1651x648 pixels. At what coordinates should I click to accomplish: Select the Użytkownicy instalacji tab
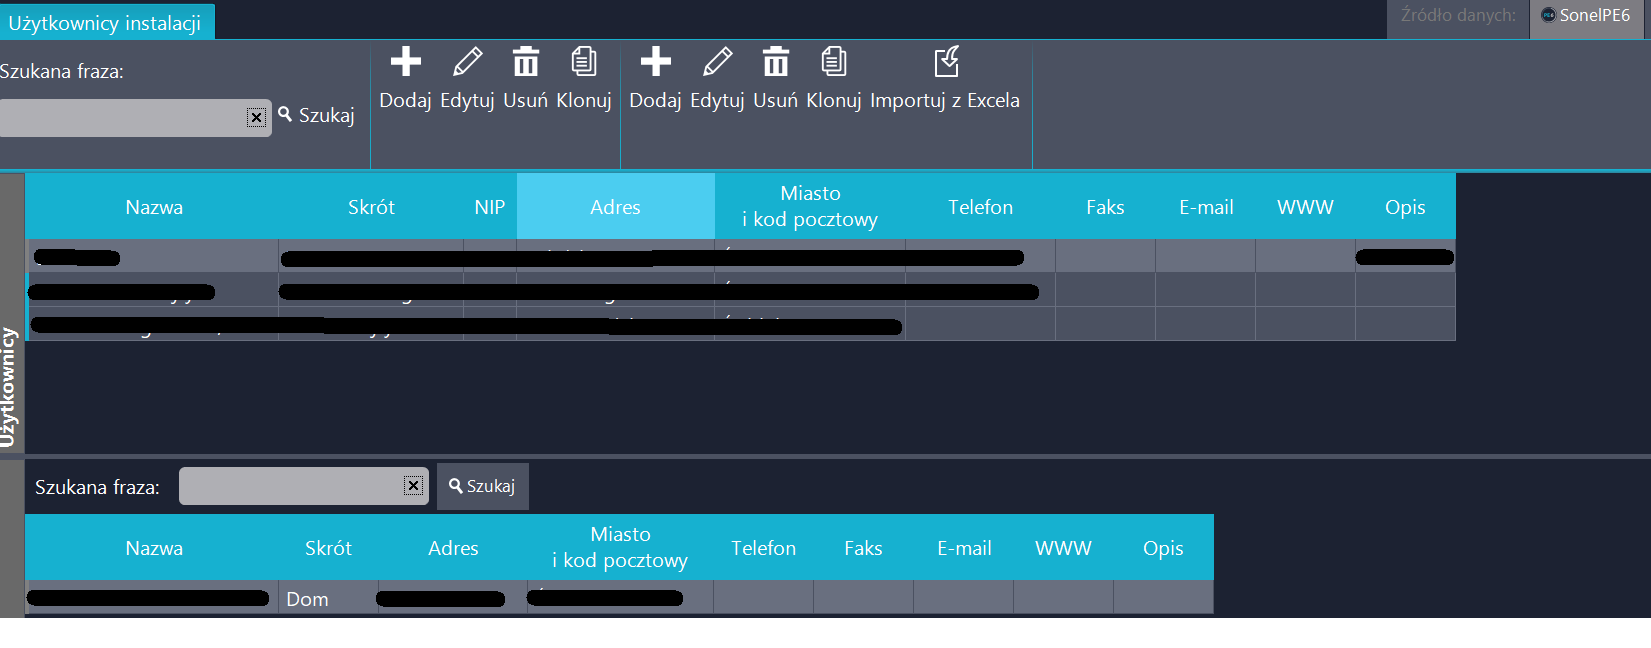[x=105, y=23]
